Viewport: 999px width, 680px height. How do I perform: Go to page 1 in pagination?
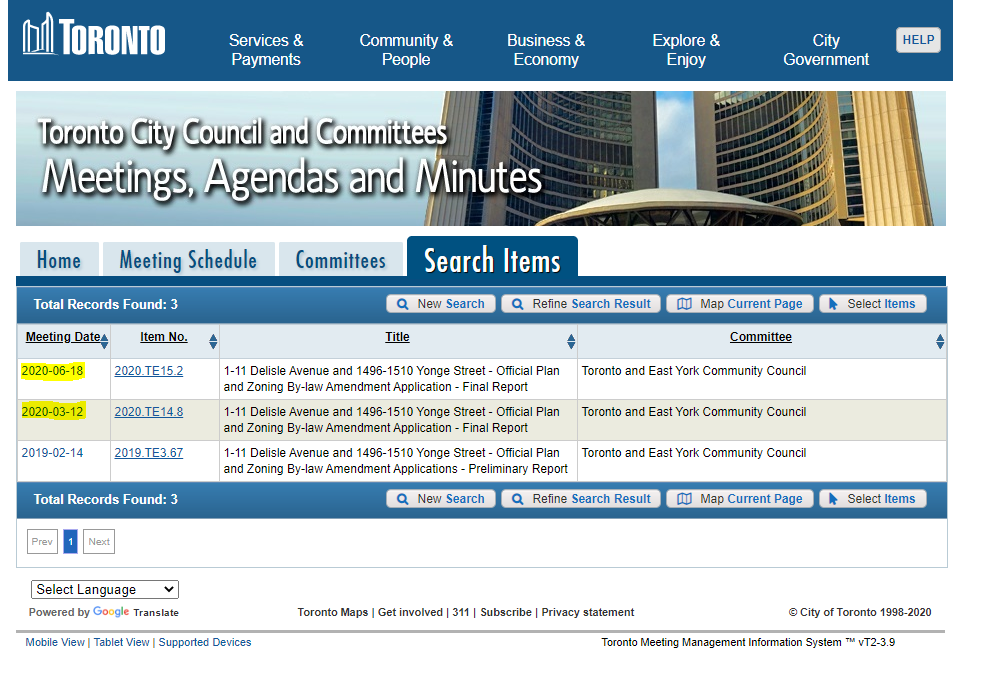[70, 542]
